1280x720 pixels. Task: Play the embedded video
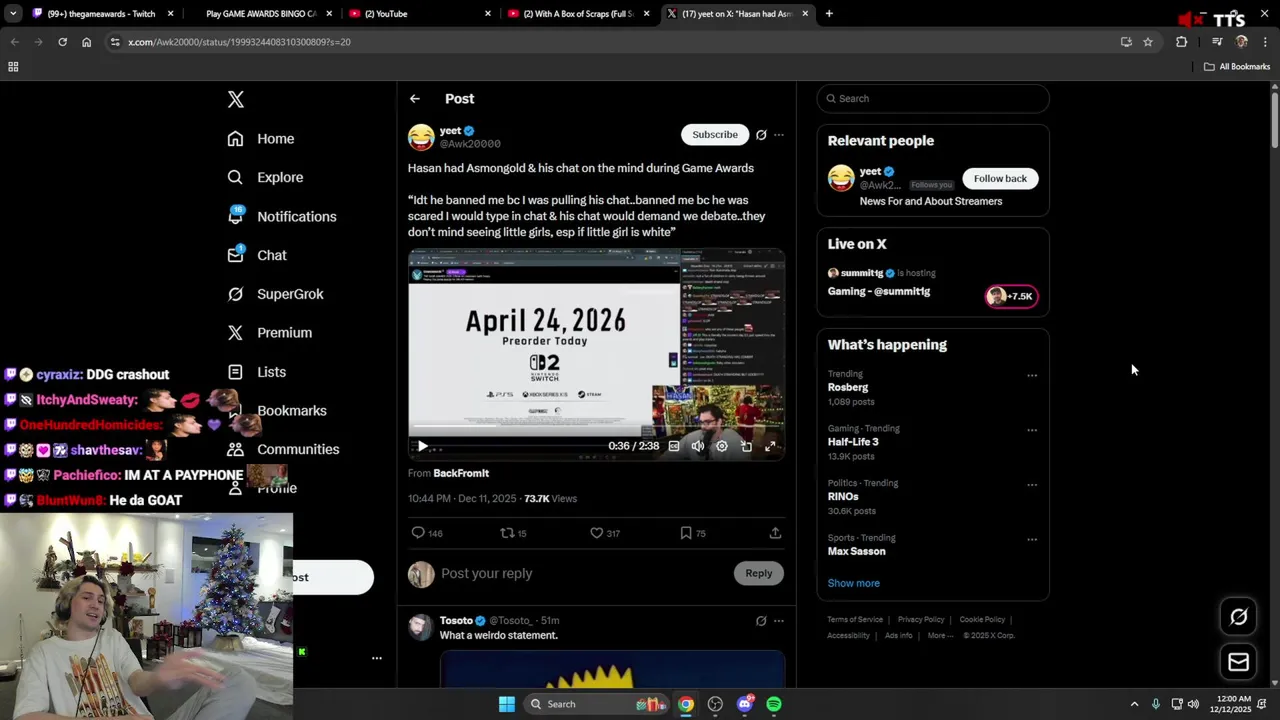click(422, 446)
